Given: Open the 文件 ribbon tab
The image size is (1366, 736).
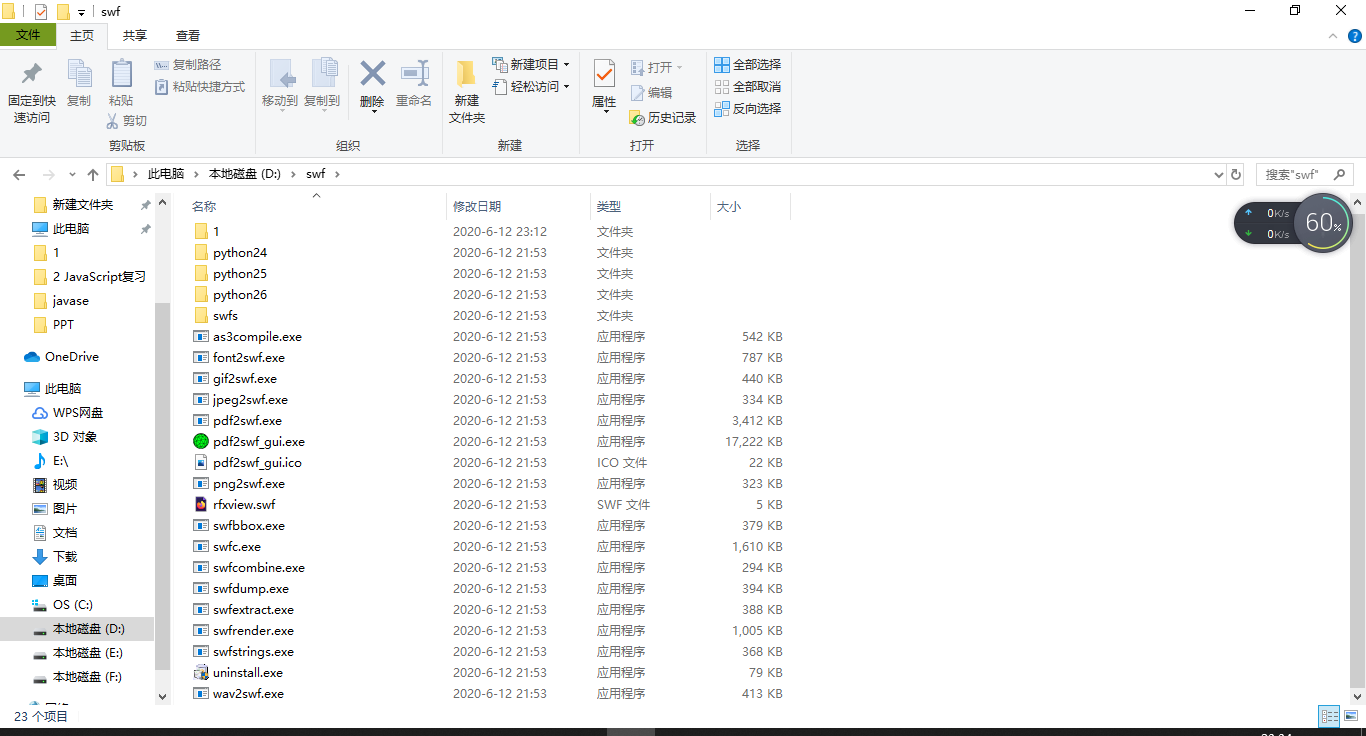Looking at the screenshot, I should 28,36.
